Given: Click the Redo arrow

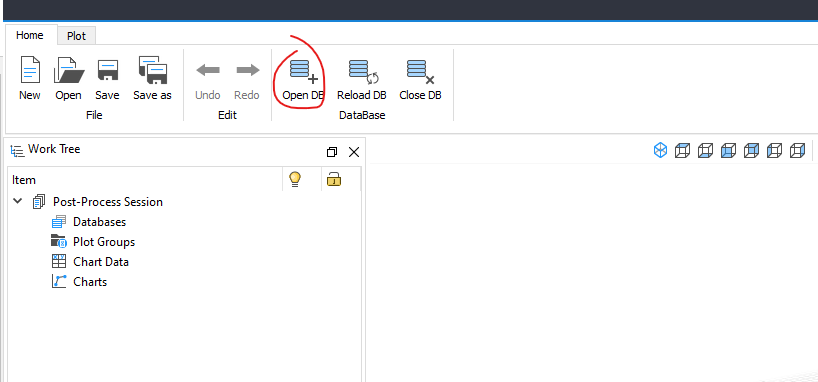Looking at the screenshot, I should [247, 70].
